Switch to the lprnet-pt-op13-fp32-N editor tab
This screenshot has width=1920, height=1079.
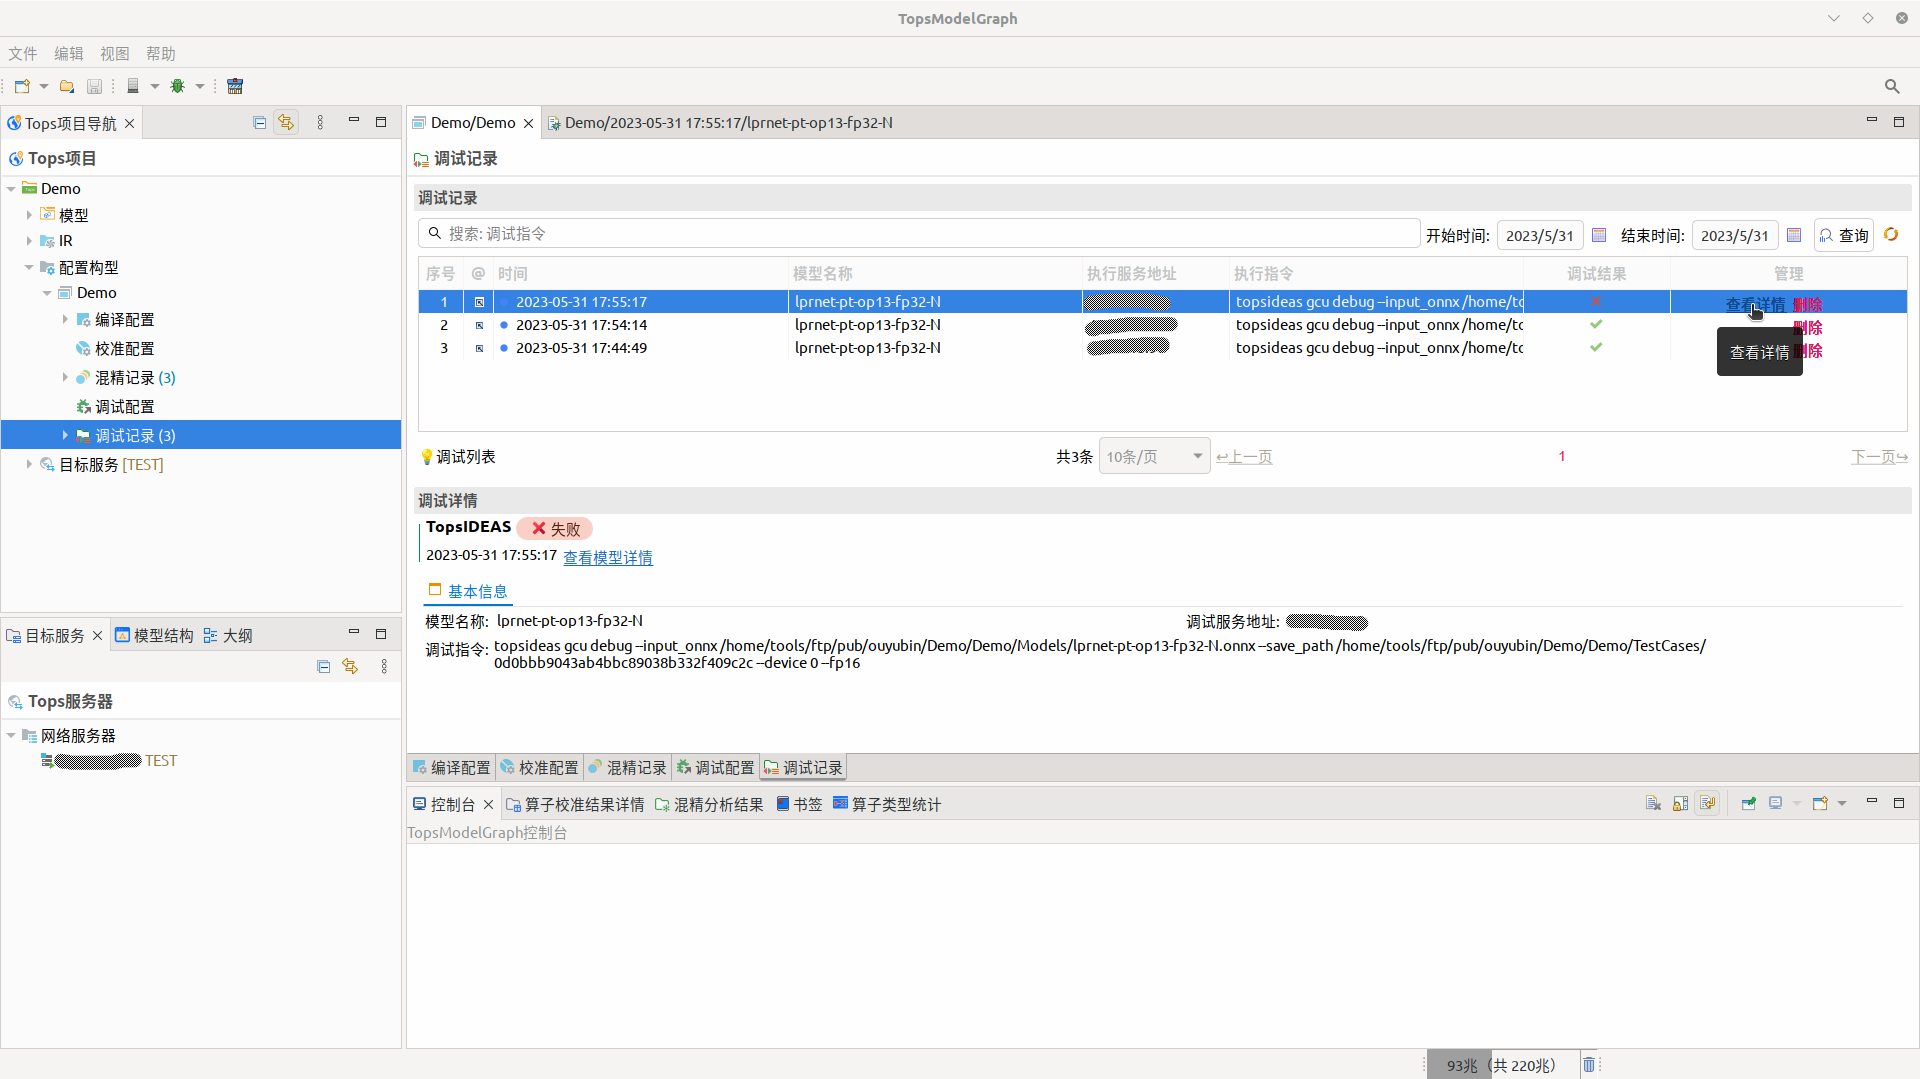(720, 122)
